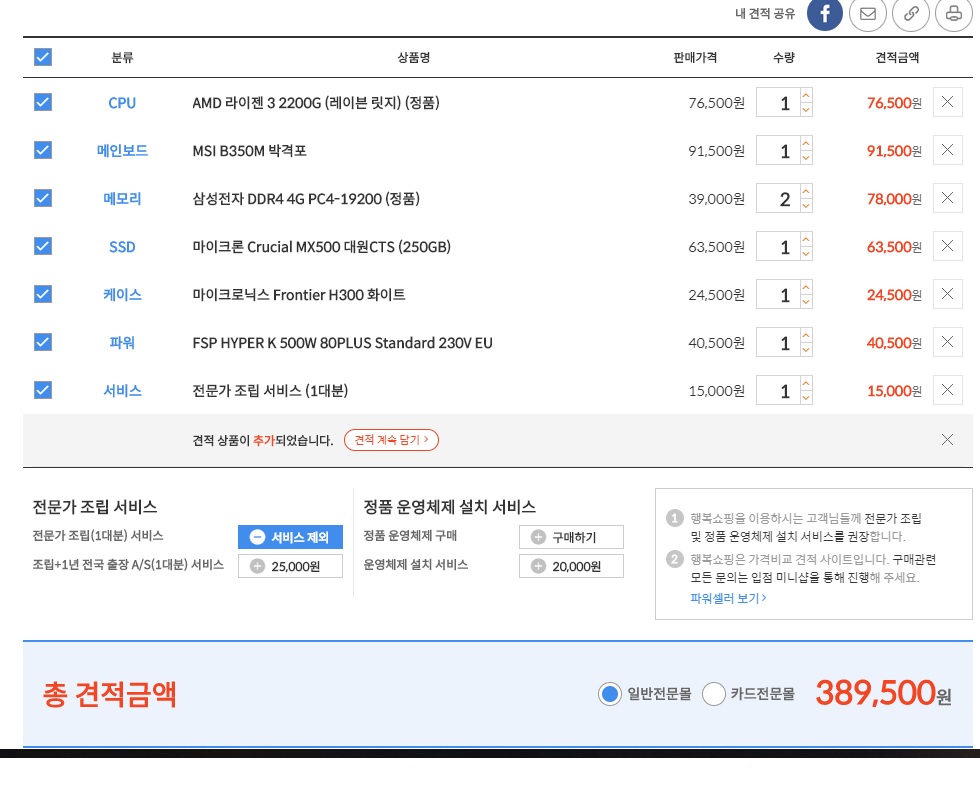Dismiss the 견적 상품이 추가되었습니다 notice
Screen dimensions: 980x811
point(948,440)
